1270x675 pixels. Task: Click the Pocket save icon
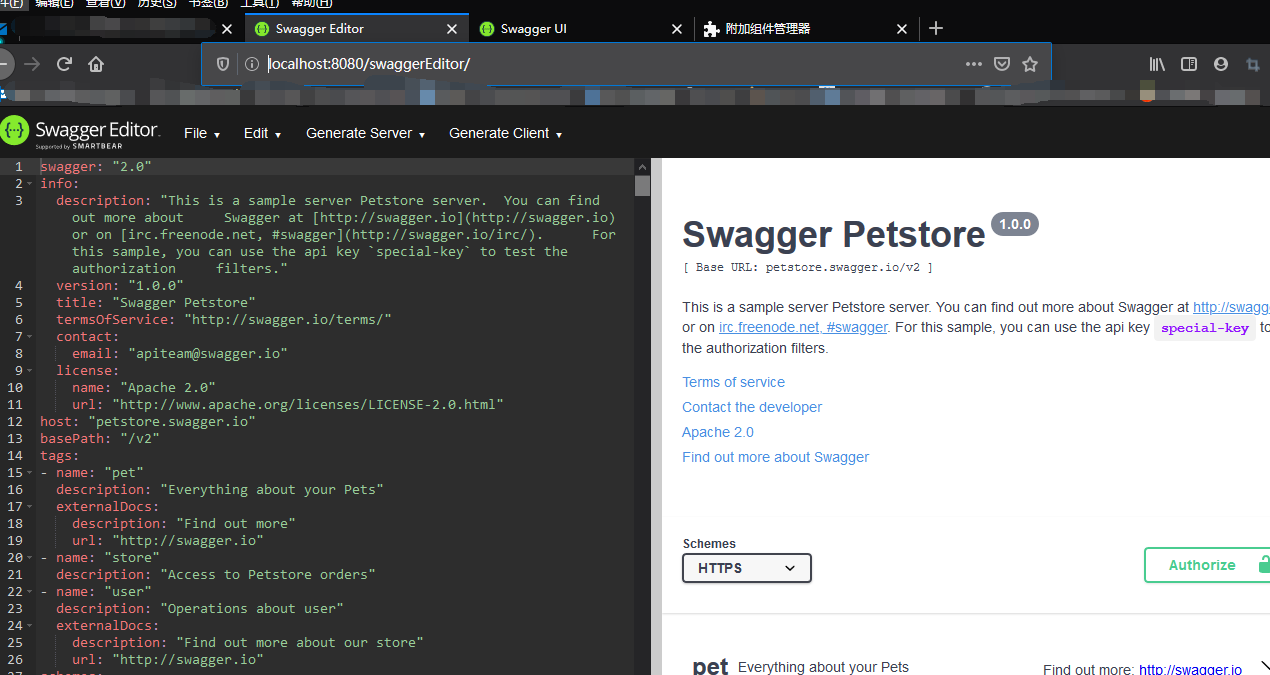pyautogui.click(x=1002, y=63)
